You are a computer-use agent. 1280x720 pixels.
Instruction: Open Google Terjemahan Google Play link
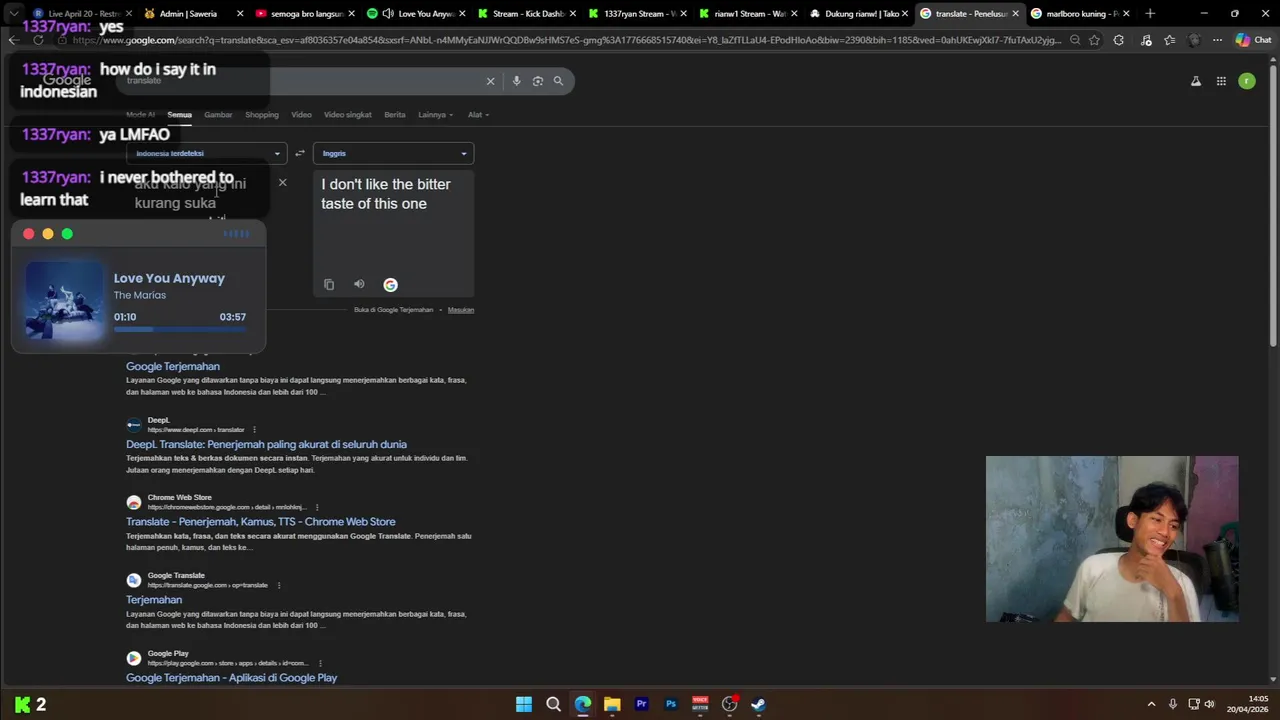(232, 678)
